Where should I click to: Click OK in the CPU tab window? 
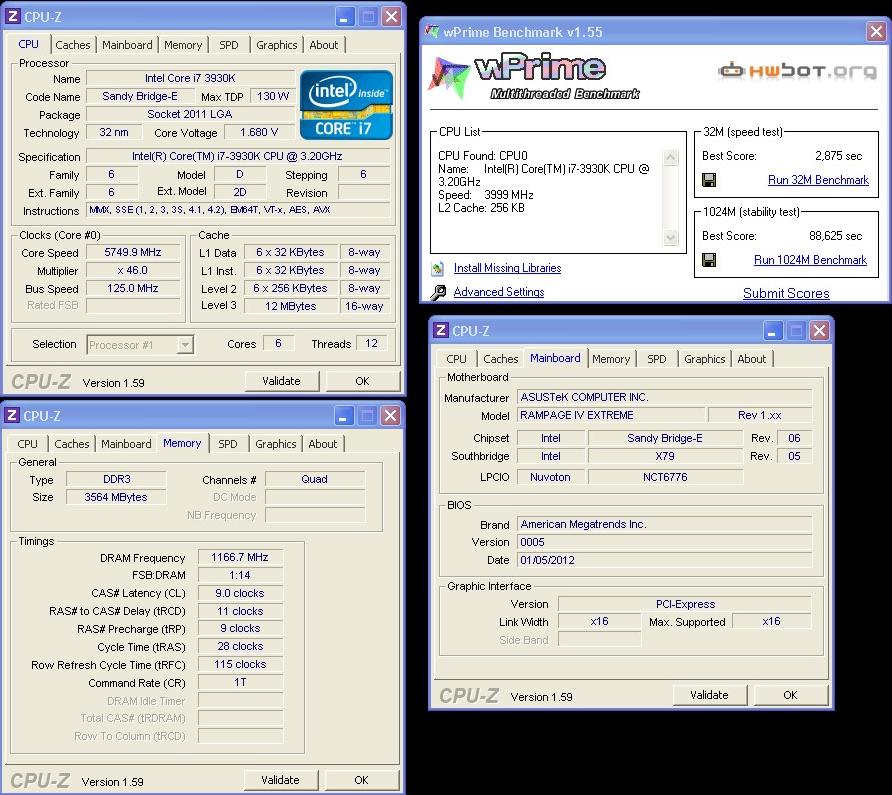coord(362,381)
